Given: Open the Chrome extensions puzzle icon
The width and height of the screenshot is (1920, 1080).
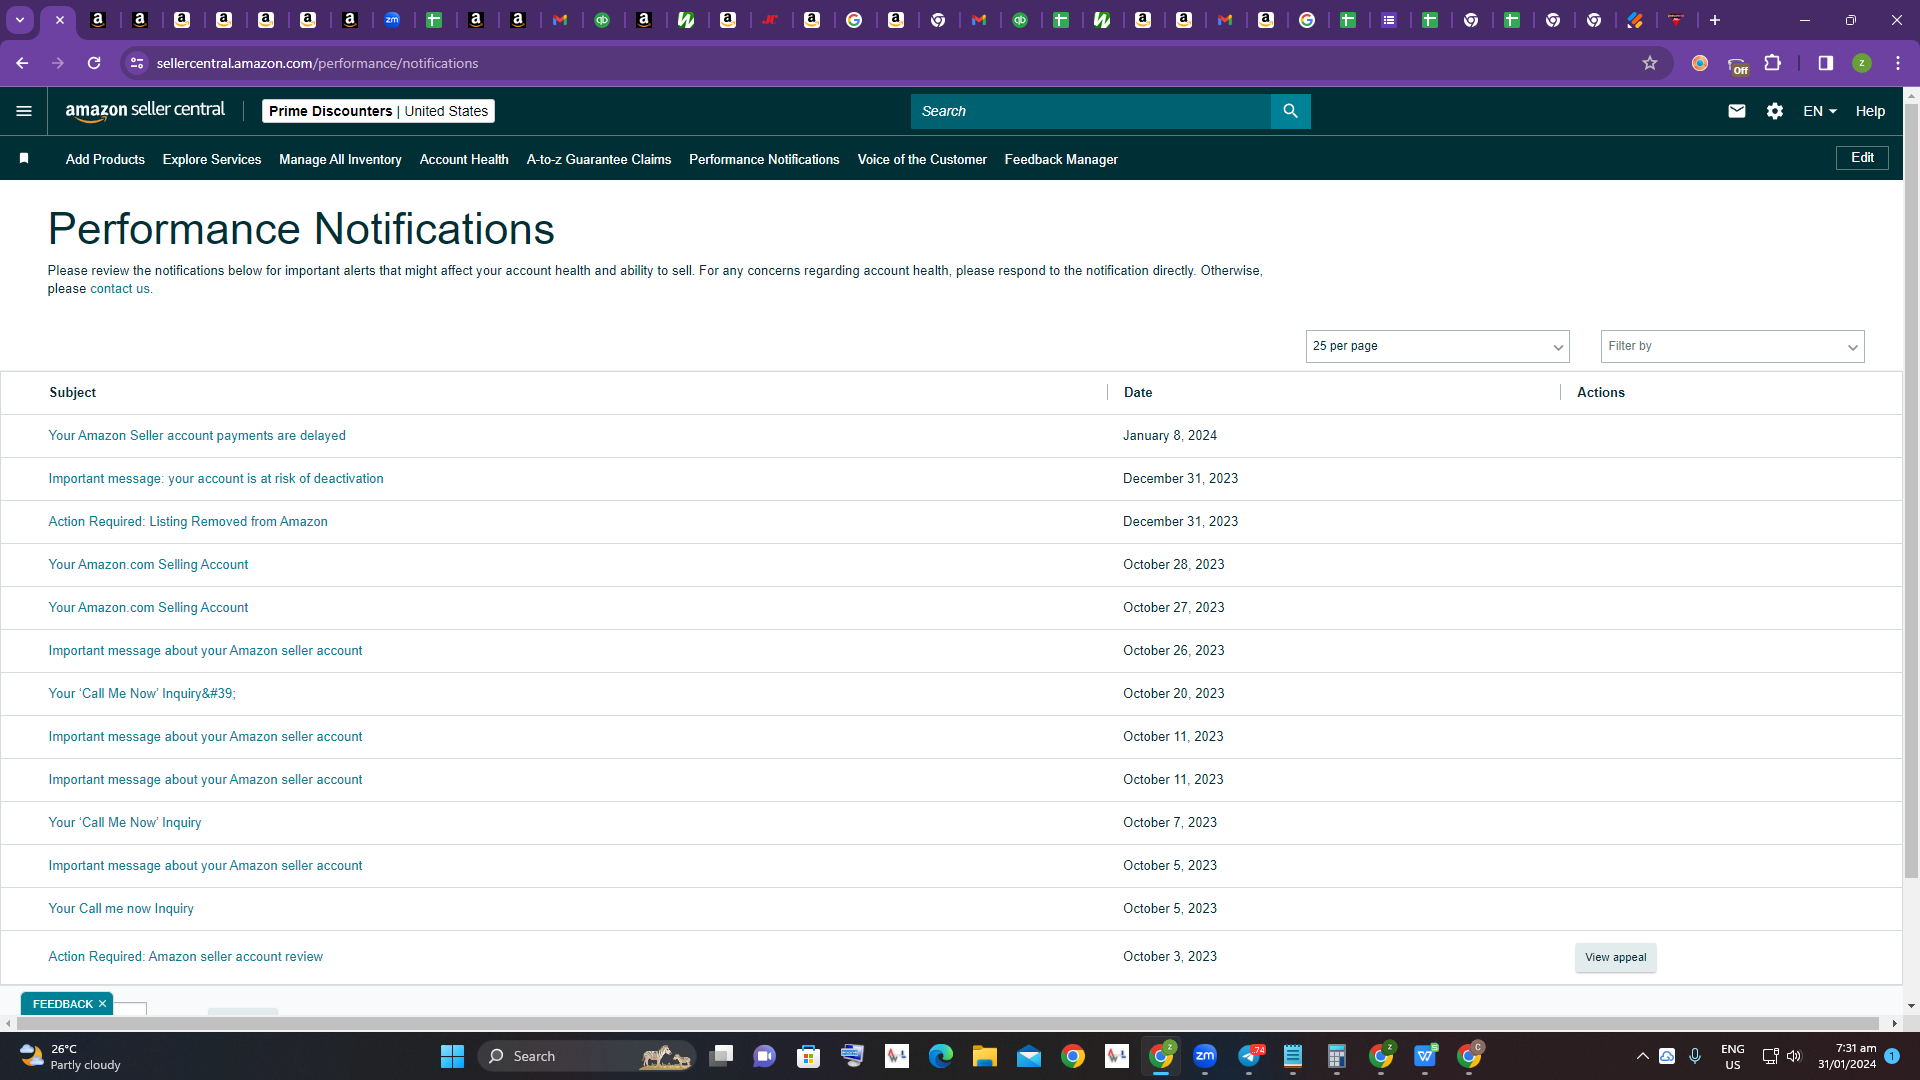Looking at the screenshot, I should (1773, 63).
